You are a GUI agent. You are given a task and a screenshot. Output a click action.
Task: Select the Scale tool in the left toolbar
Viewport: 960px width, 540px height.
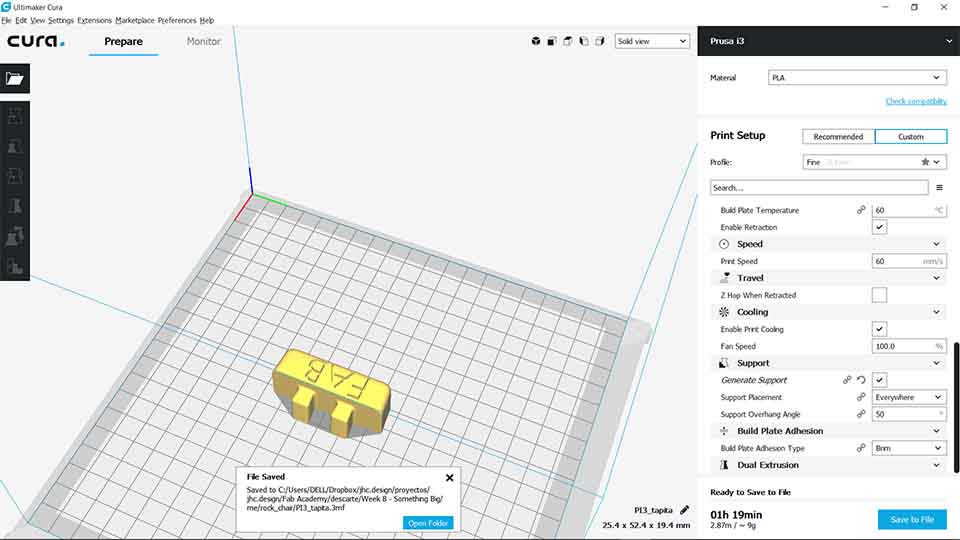click(15, 146)
